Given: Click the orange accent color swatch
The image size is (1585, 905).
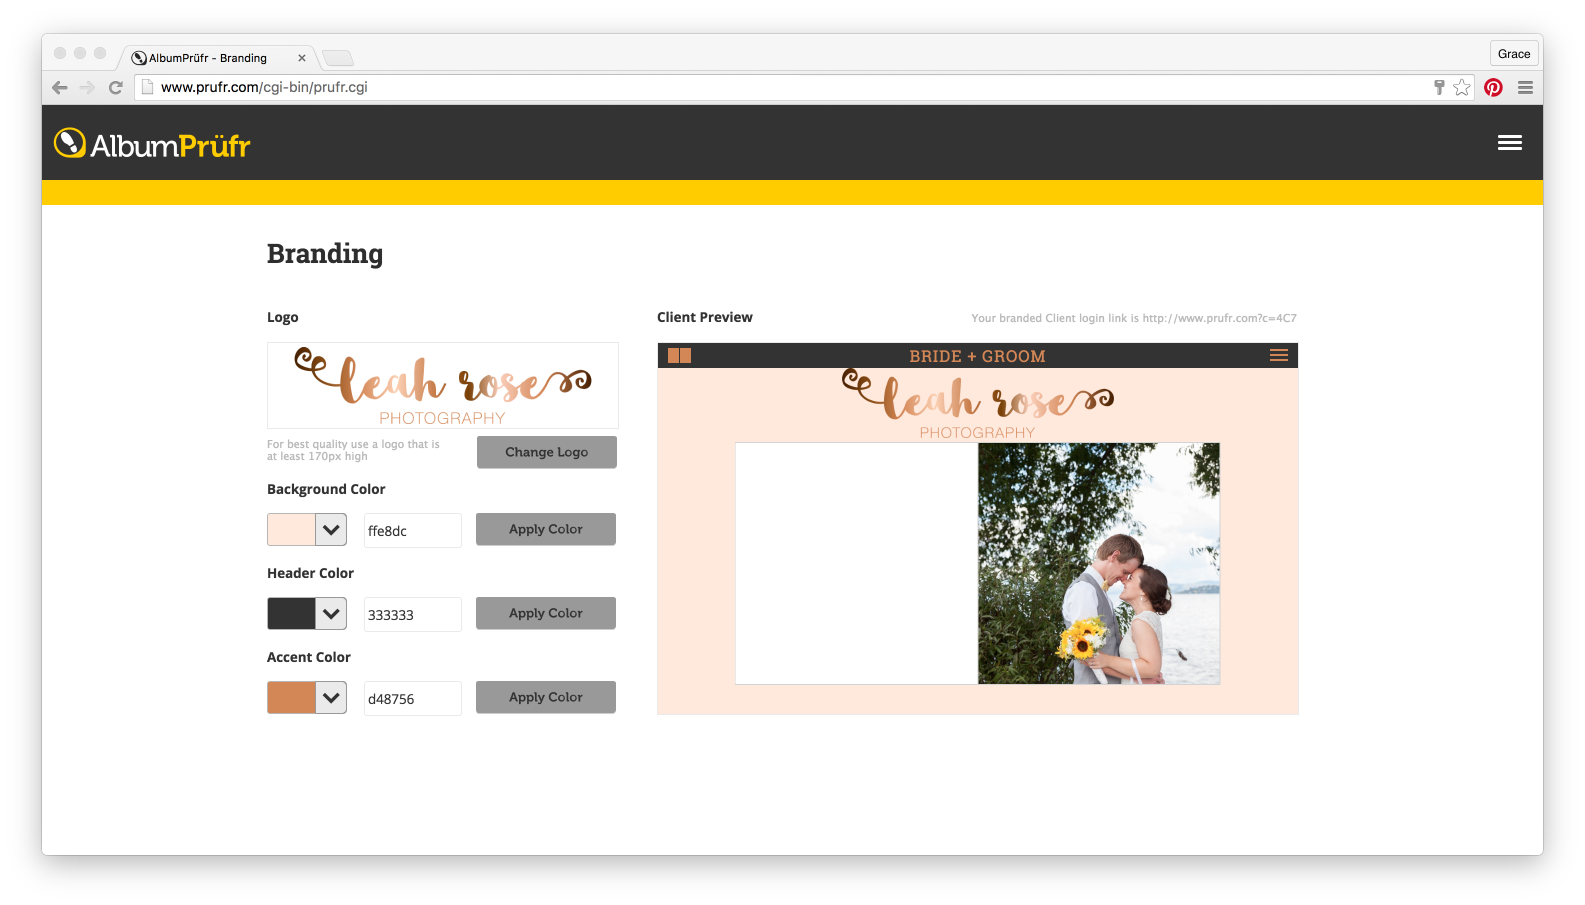Looking at the screenshot, I should coord(291,698).
